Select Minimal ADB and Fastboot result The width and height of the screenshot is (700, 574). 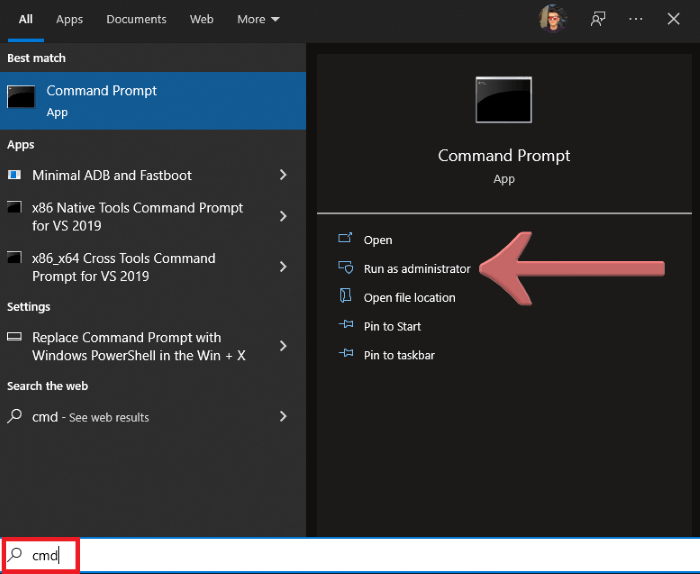(x=153, y=175)
